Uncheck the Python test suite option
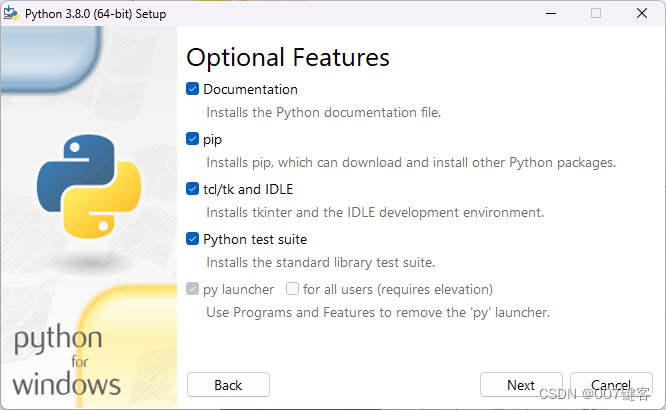 [192, 239]
